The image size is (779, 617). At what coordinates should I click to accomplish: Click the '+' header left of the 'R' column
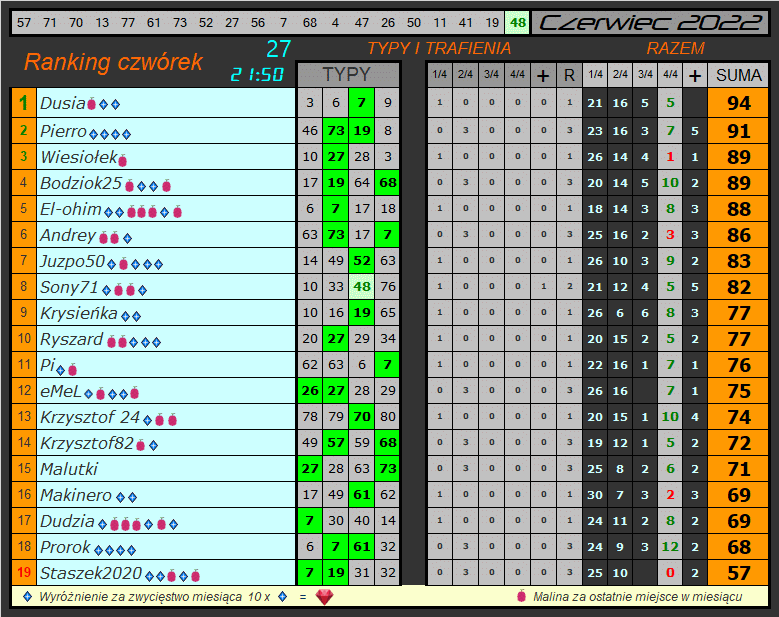543,75
